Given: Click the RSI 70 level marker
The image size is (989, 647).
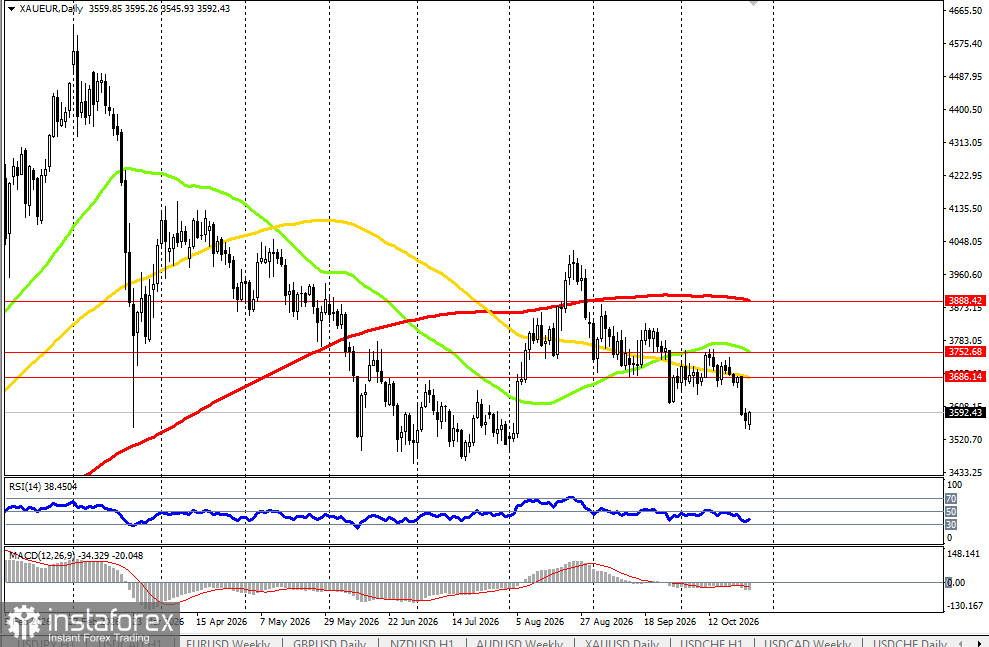Looking at the screenshot, I should point(951,499).
